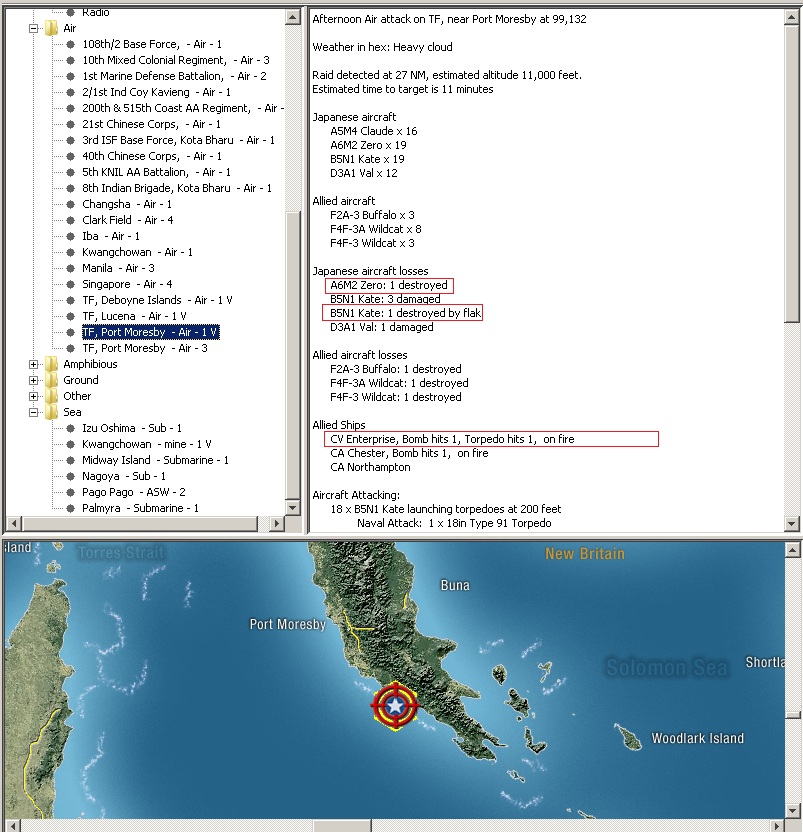Click bullet icon beside Pago Pago report

(70, 492)
